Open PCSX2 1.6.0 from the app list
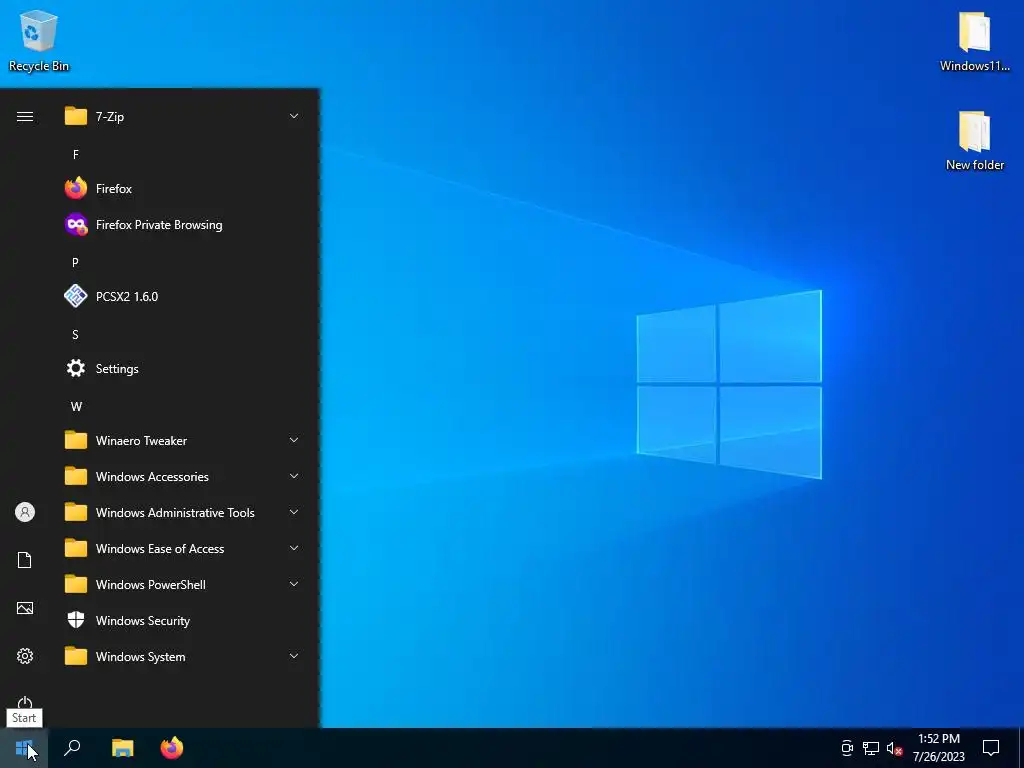This screenshot has height=768, width=1024. point(184,296)
